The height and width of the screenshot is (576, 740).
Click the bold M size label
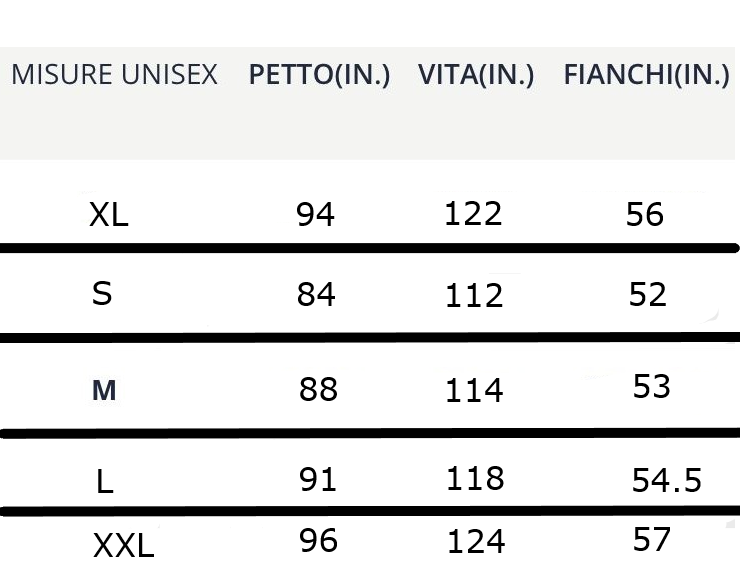(x=104, y=391)
